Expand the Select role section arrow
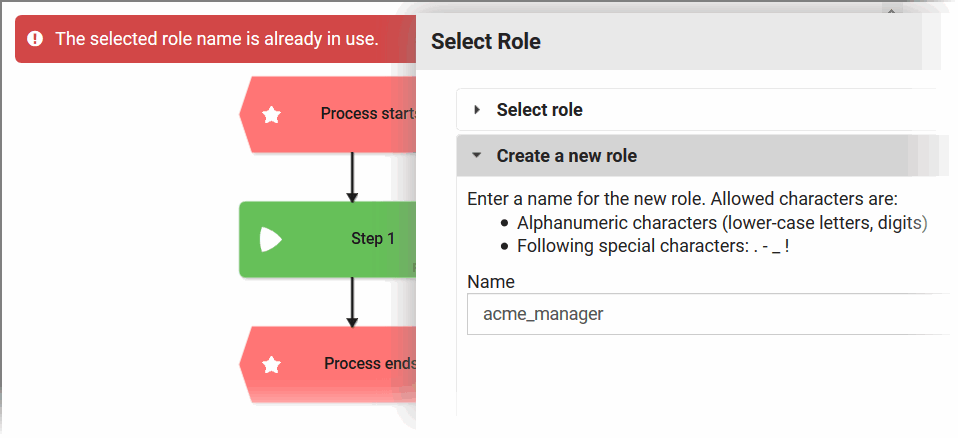Viewport: 958px width, 438px height. click(477, 110)
